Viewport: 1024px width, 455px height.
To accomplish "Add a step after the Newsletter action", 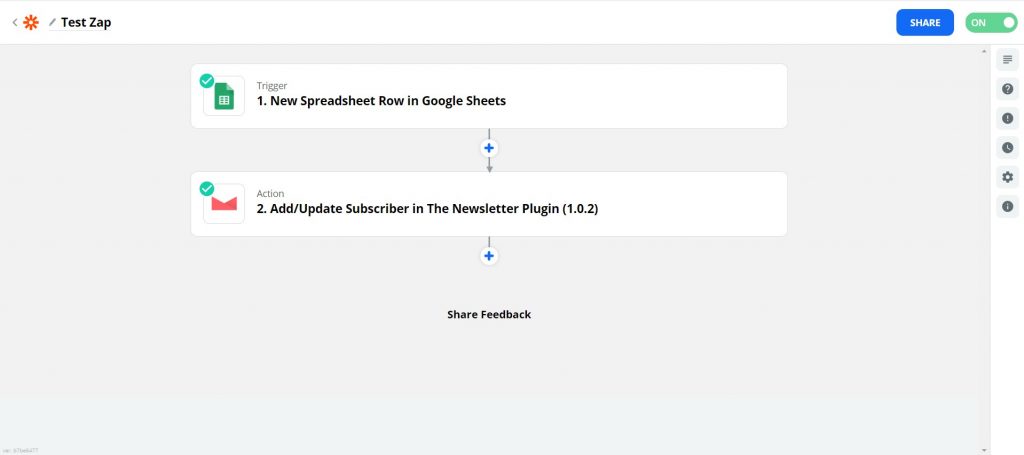I will [x=489, y=256].
